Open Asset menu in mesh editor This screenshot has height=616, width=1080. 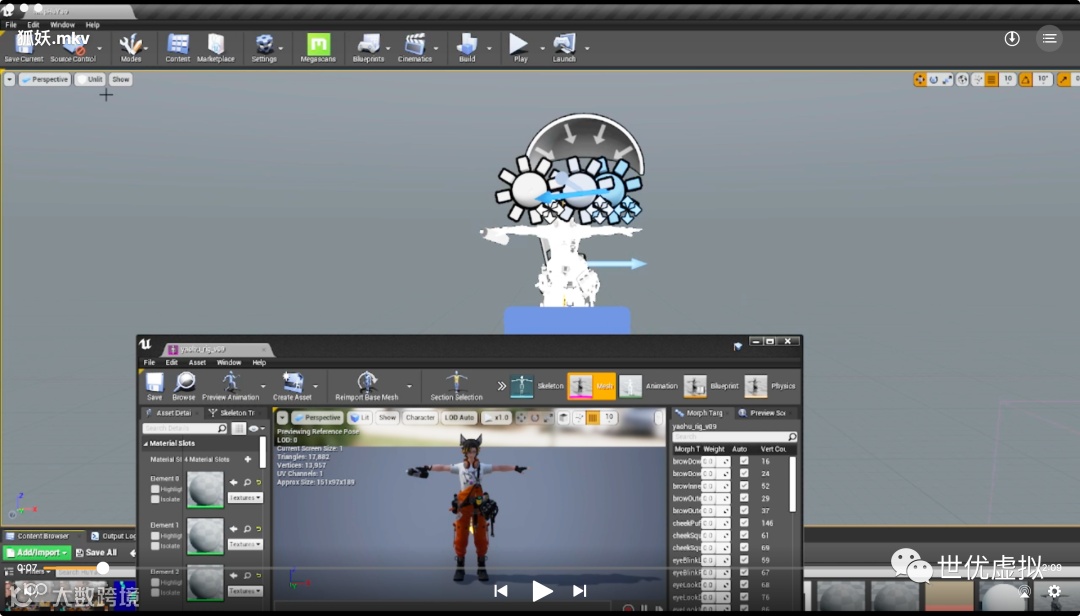pyautogui.click(x=197, y=362)
